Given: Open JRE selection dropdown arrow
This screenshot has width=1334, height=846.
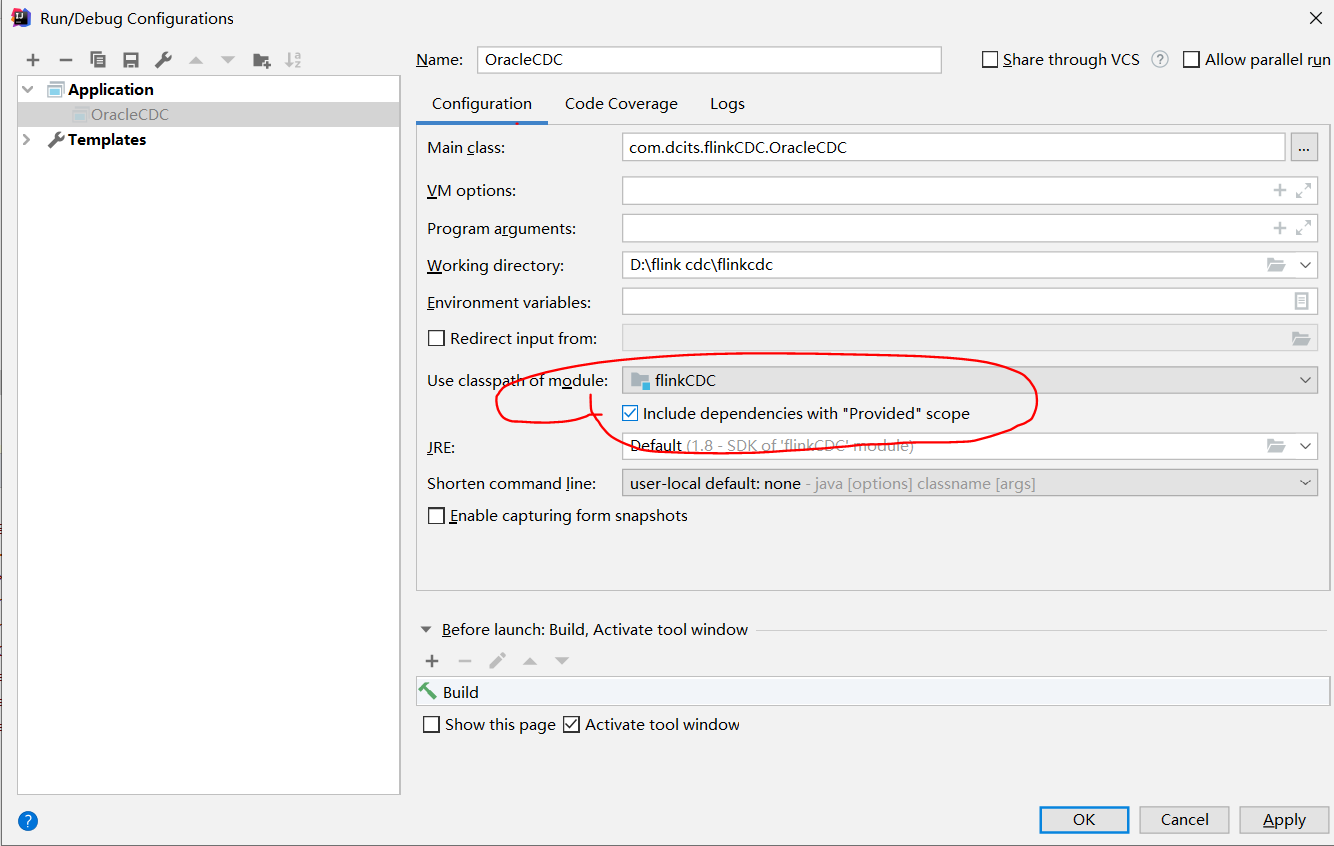Looking at the screenshot, I should (1305, 446).
